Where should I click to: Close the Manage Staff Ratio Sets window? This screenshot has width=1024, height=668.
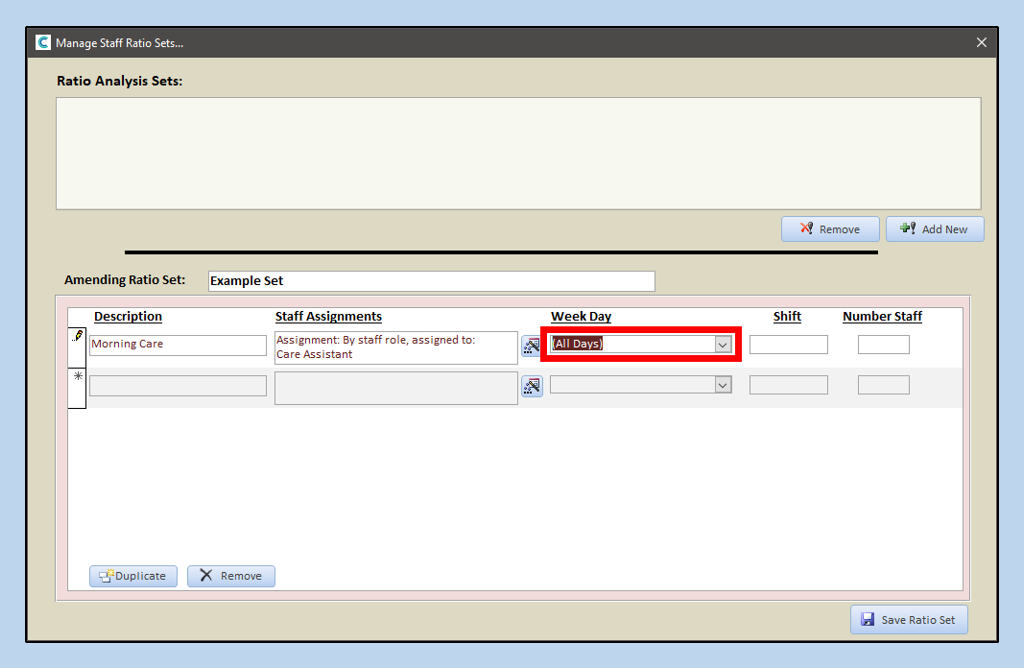pos(981,43)
